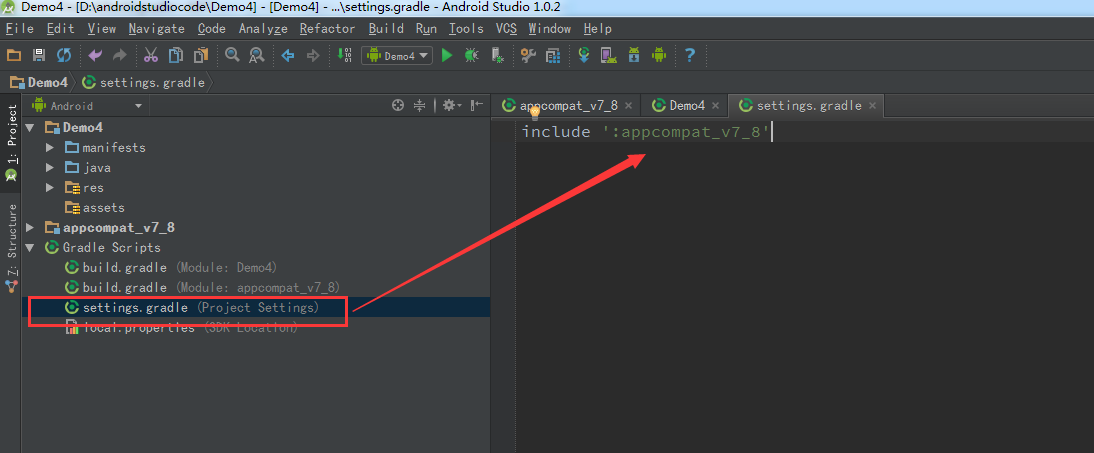Viewport: 1094px width, 453px height.
Task: Run the app with green play icon
Action: 447,55
